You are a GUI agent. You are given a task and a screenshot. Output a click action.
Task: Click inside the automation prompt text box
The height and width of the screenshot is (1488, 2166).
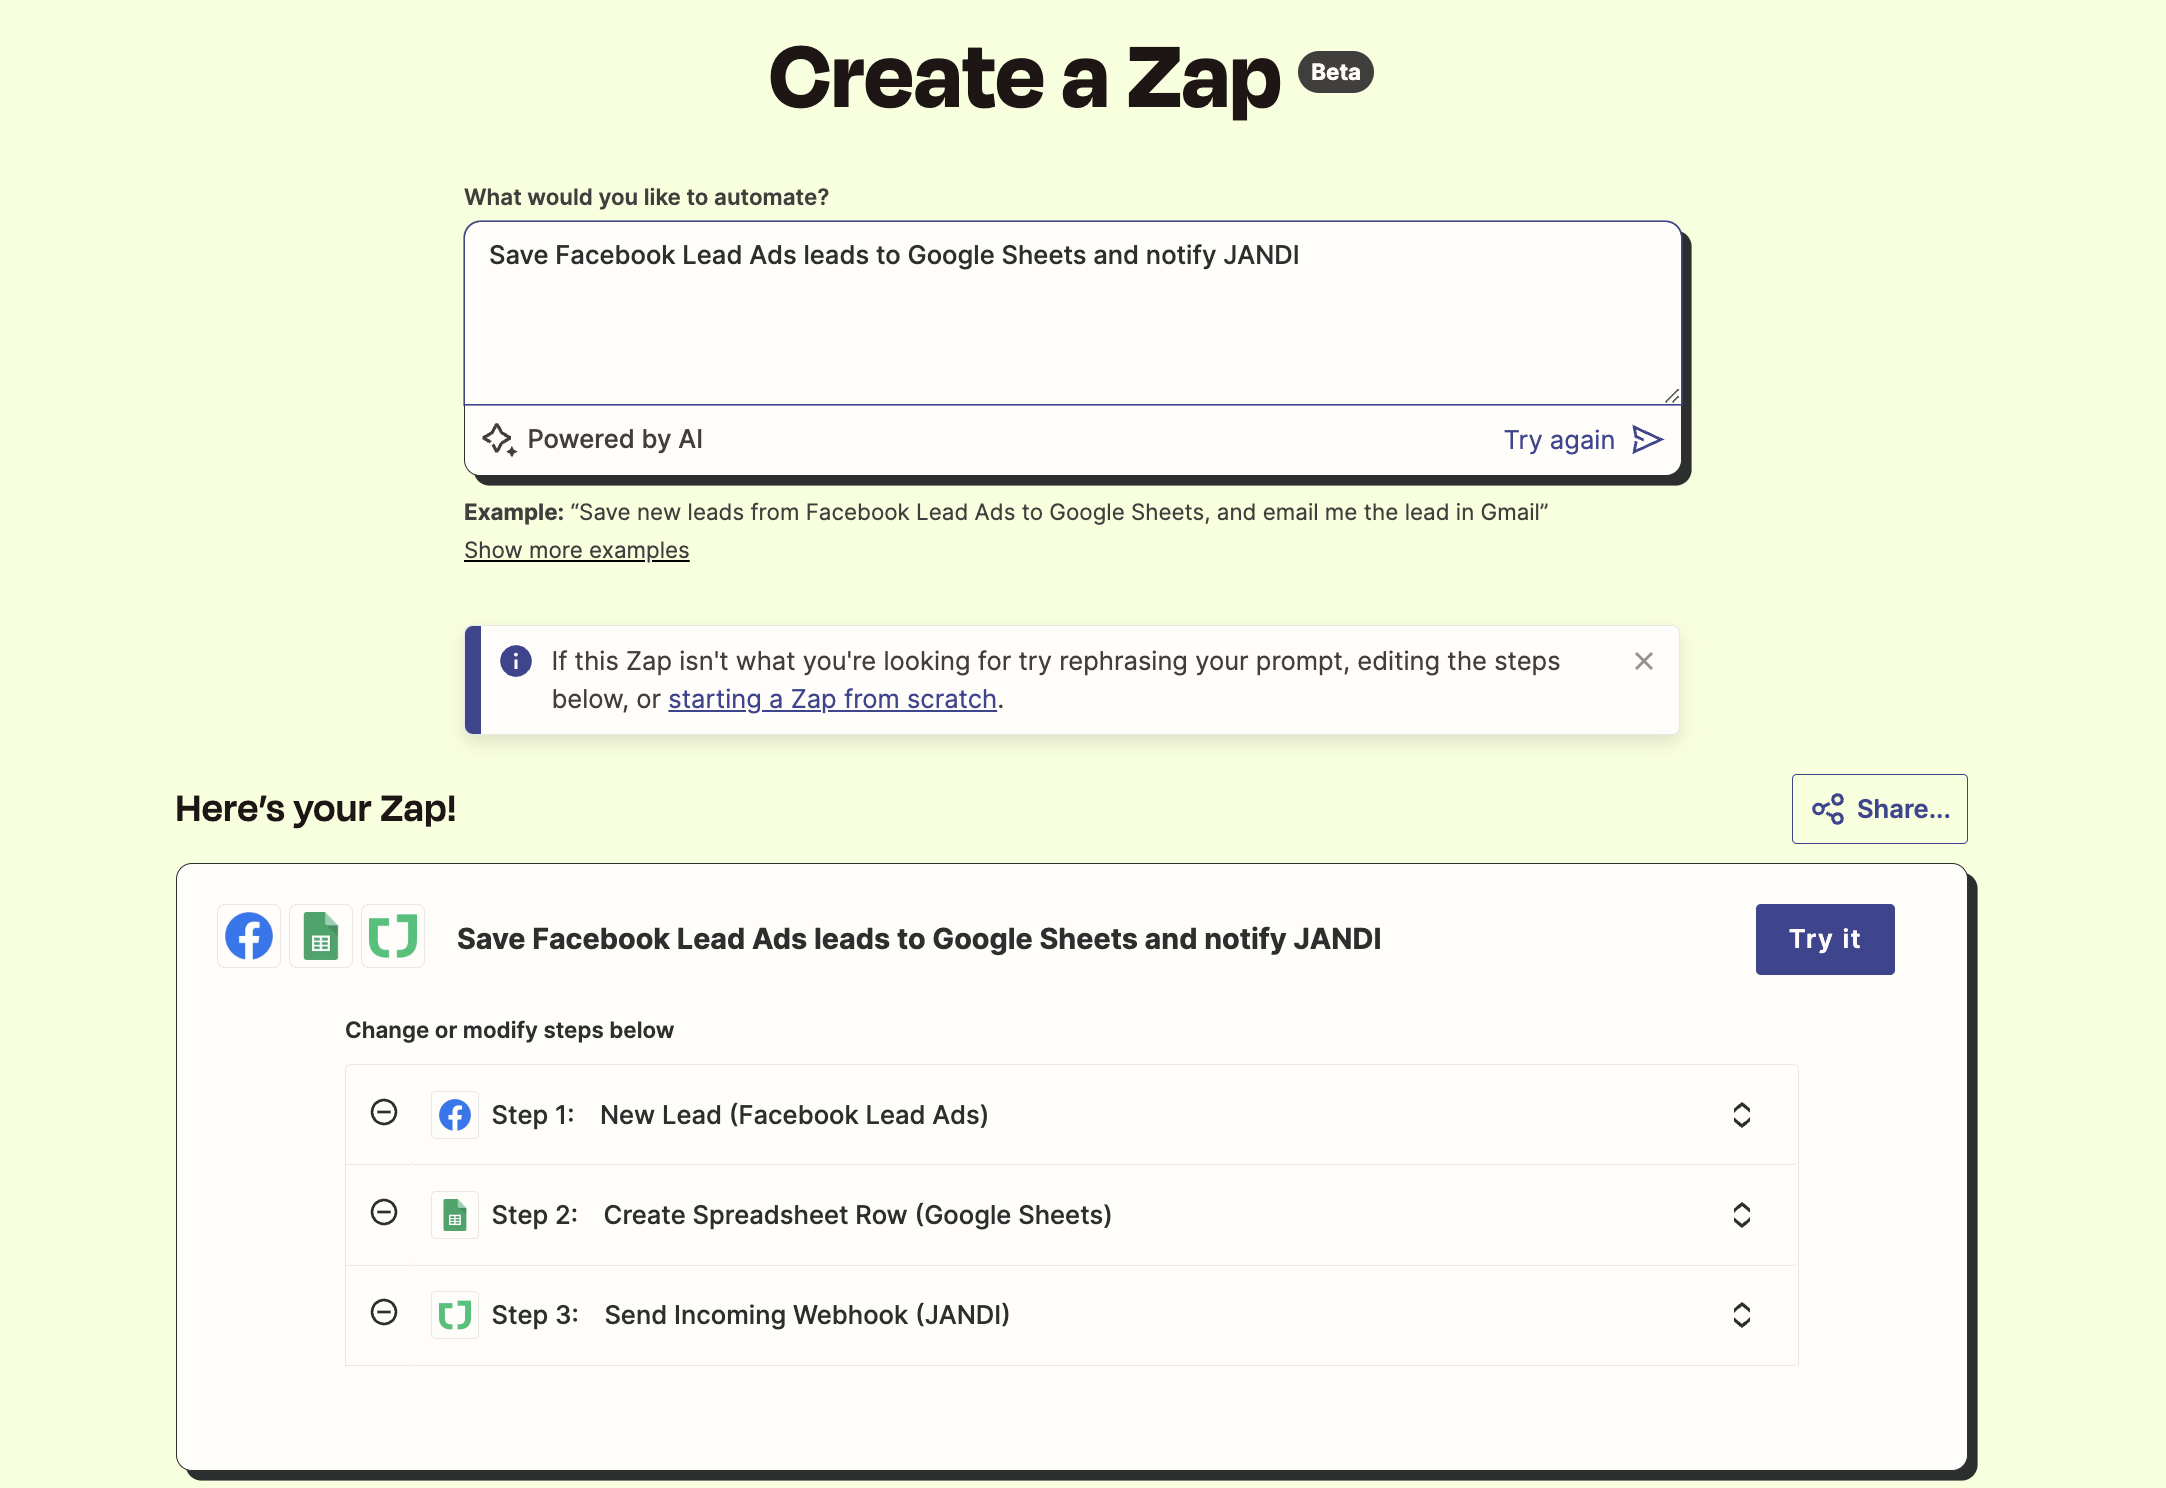click(x=1070, y=320)
